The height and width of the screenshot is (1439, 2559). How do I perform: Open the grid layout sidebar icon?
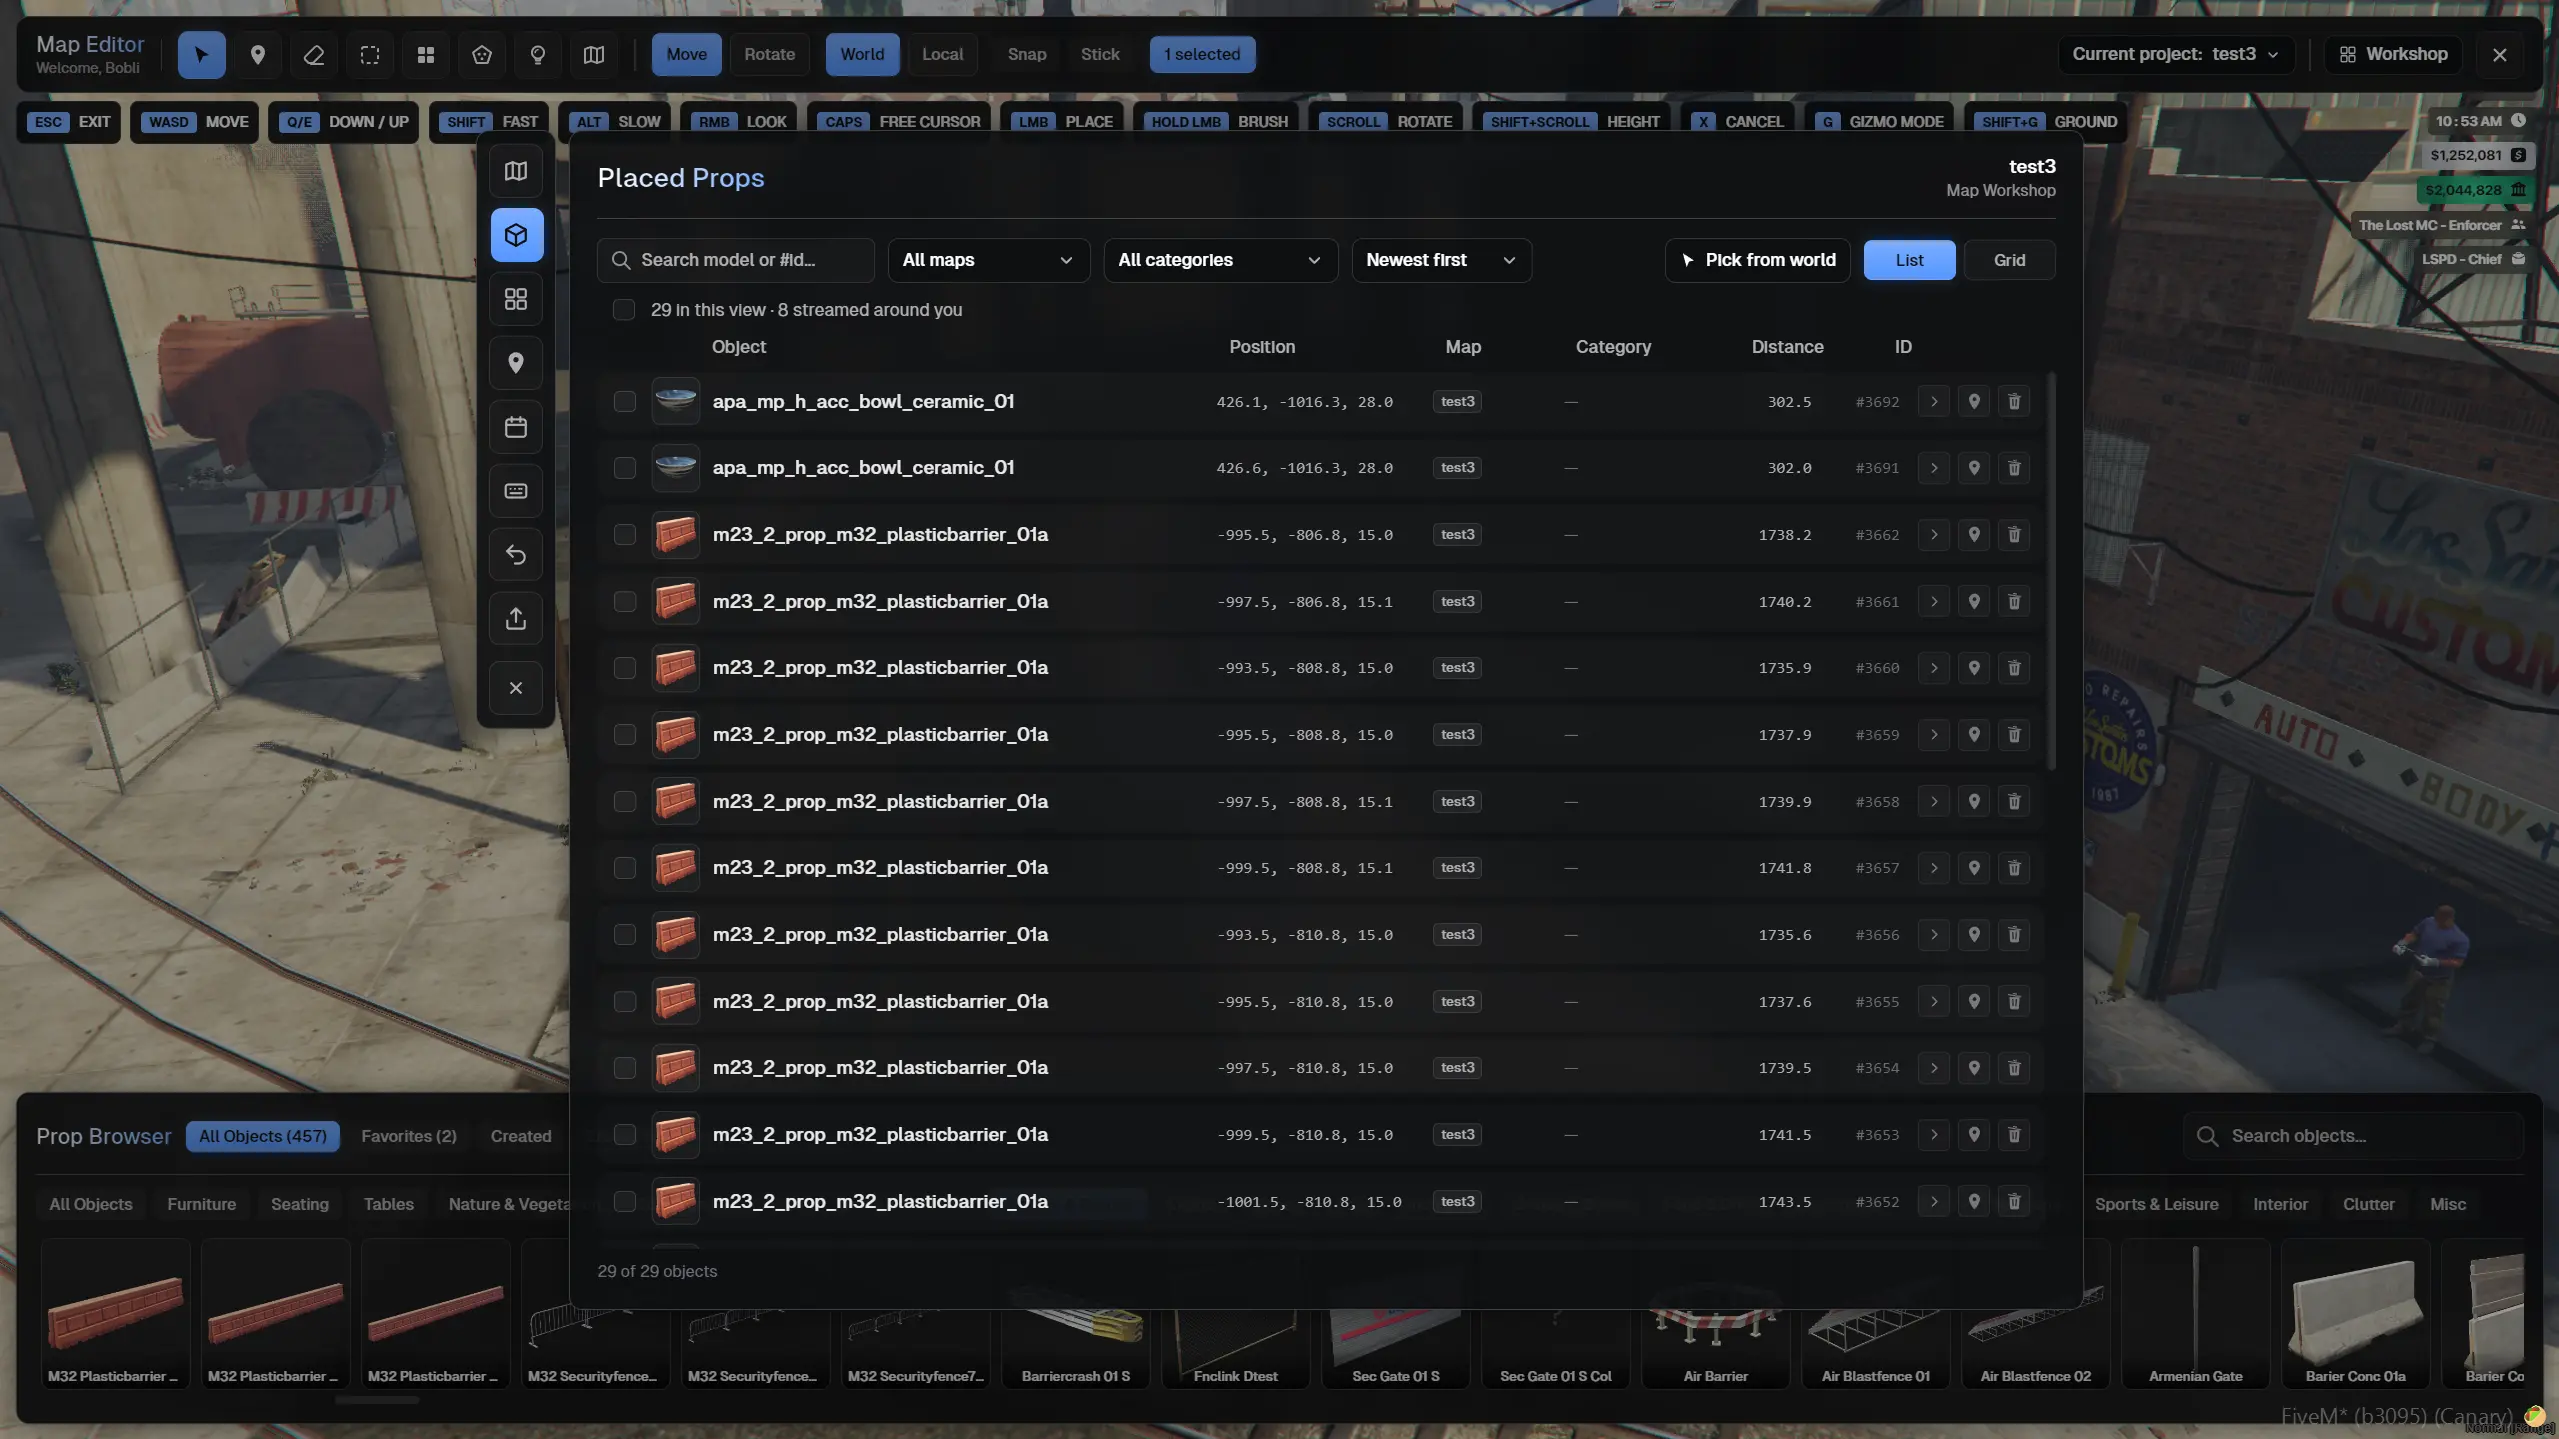[x=516, y=299]
